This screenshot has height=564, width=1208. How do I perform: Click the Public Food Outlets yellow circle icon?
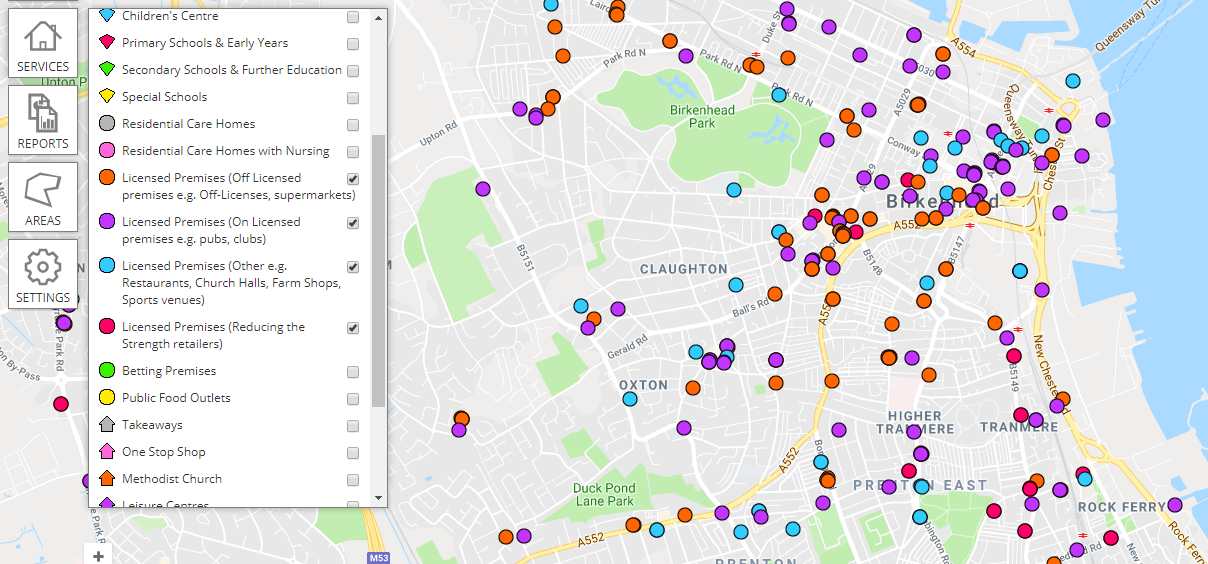click(x=107, y=398)
